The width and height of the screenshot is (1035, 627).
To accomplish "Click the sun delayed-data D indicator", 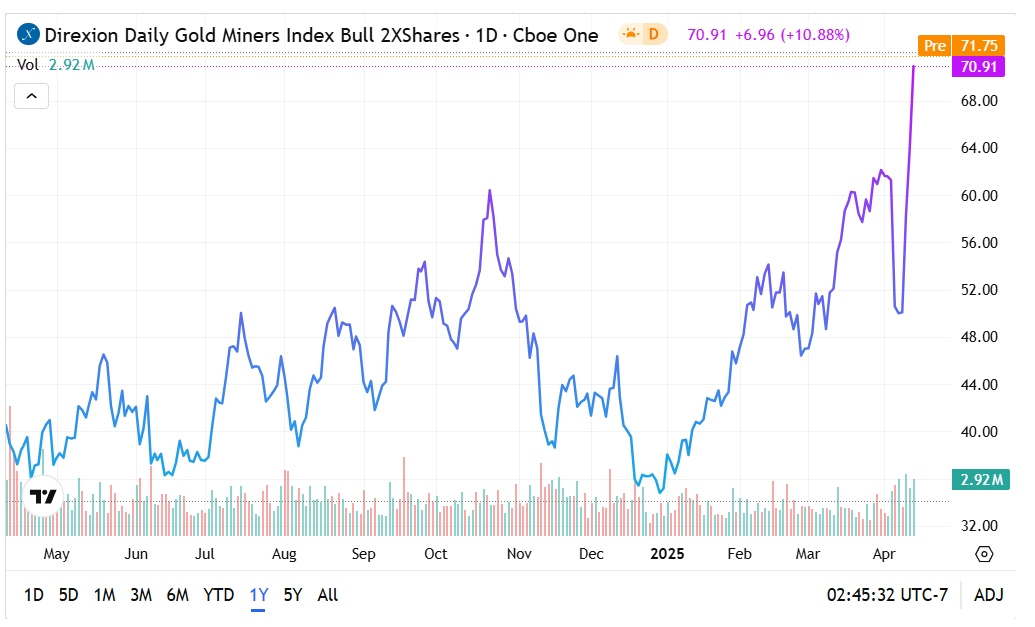I will [x=642, y=35].
